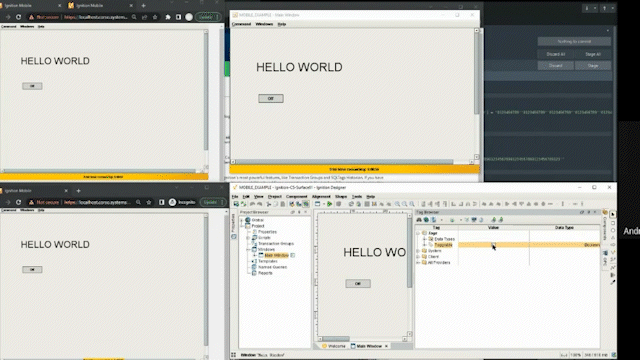The image size is (640, 360).
Task: Collapse the Windows node in Project Browser
Action: pyautogui.click(x=248, y=249)
